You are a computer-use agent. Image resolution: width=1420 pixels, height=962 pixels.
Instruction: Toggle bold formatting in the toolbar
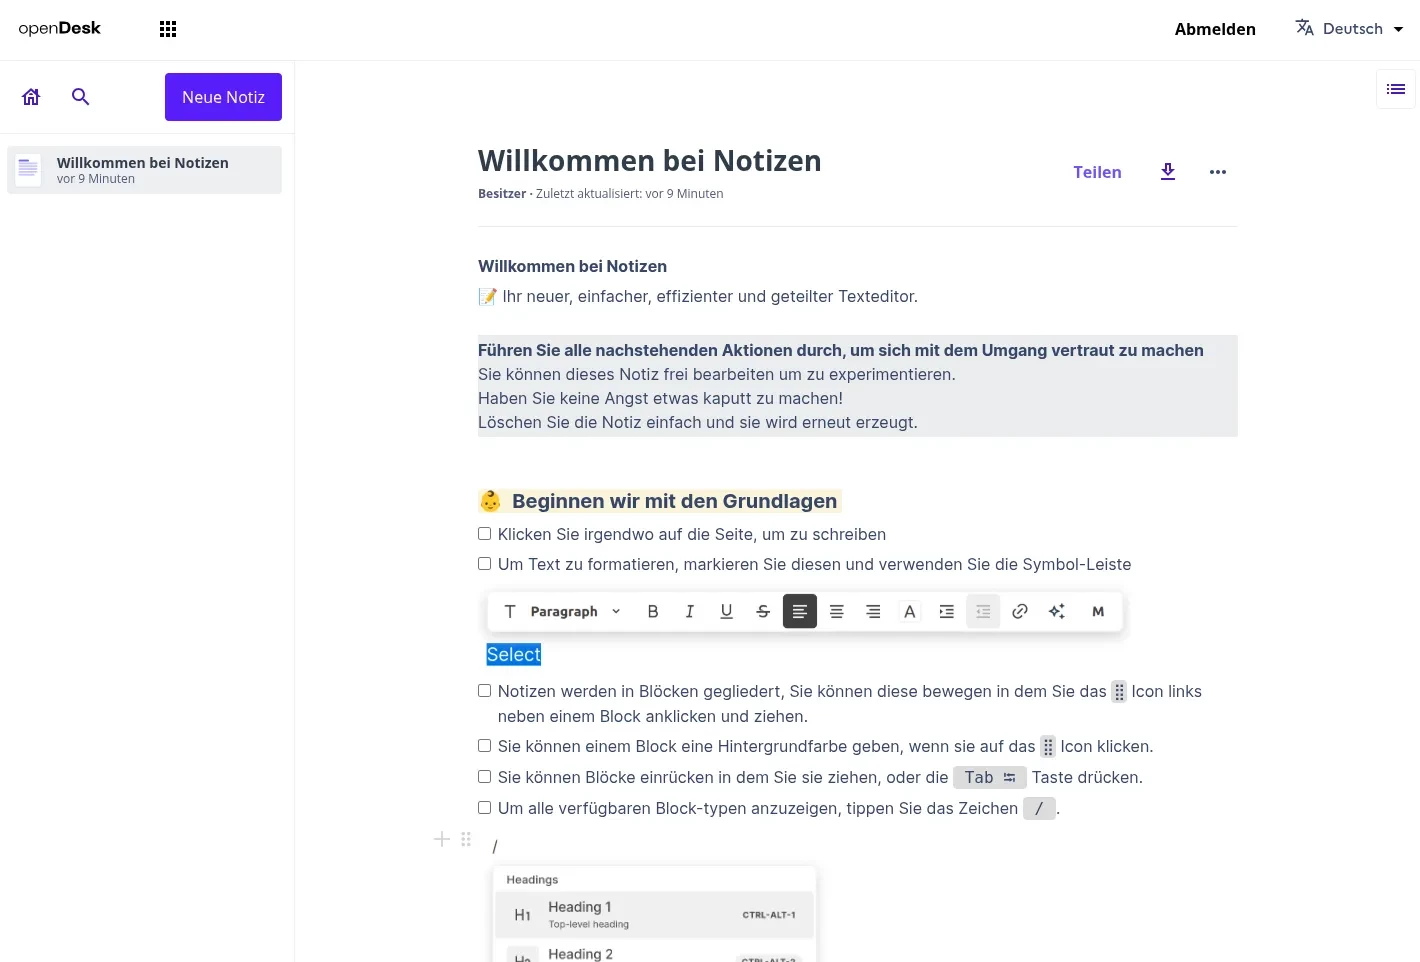click(652, 611)
